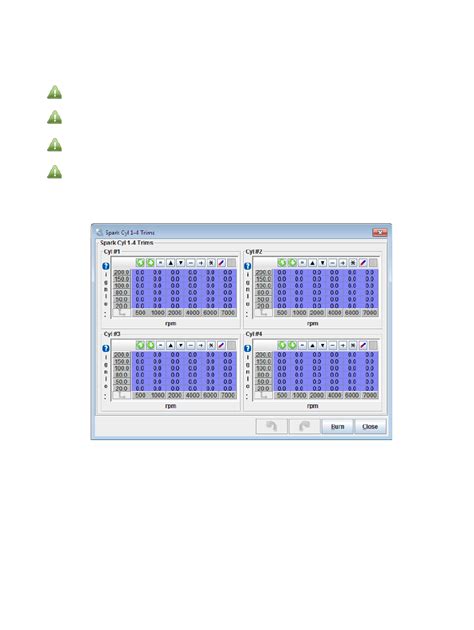474x630 pixels.
Task: Click the gray color square in Cyl #3 toolbar
Action: (x=231, y=345)
